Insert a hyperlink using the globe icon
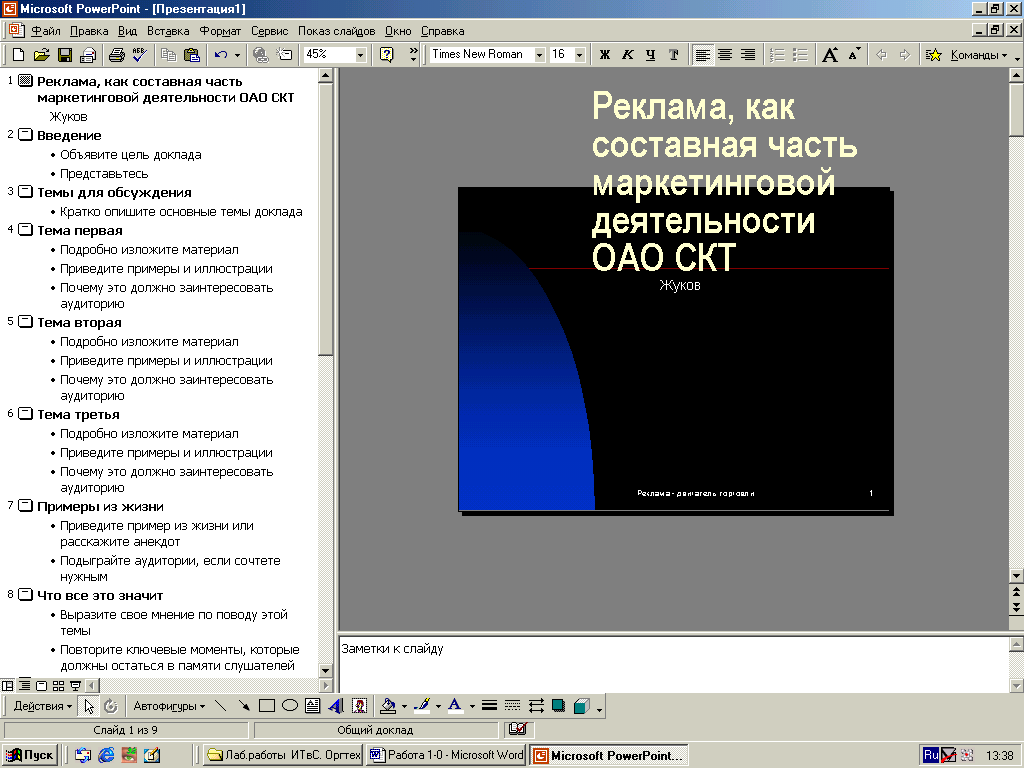 (x=261, y=55)
